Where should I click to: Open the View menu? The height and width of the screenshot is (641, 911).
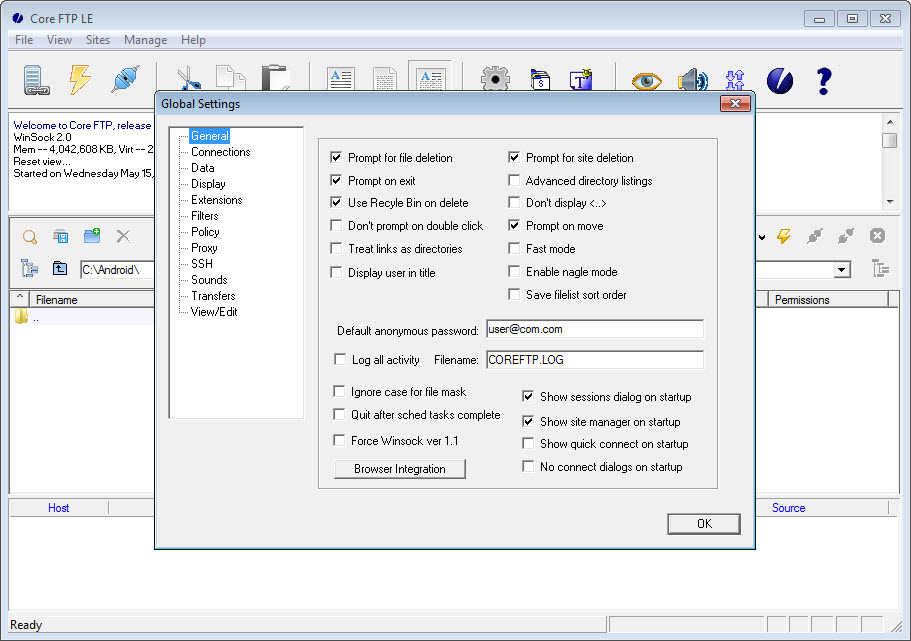pos(59,40)
